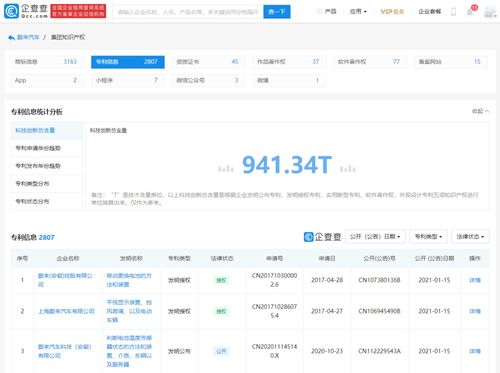This screenshot has height=373, width=500.
Task: Click the blue 公开 status tag in row 3
Action: coord(221,351)
